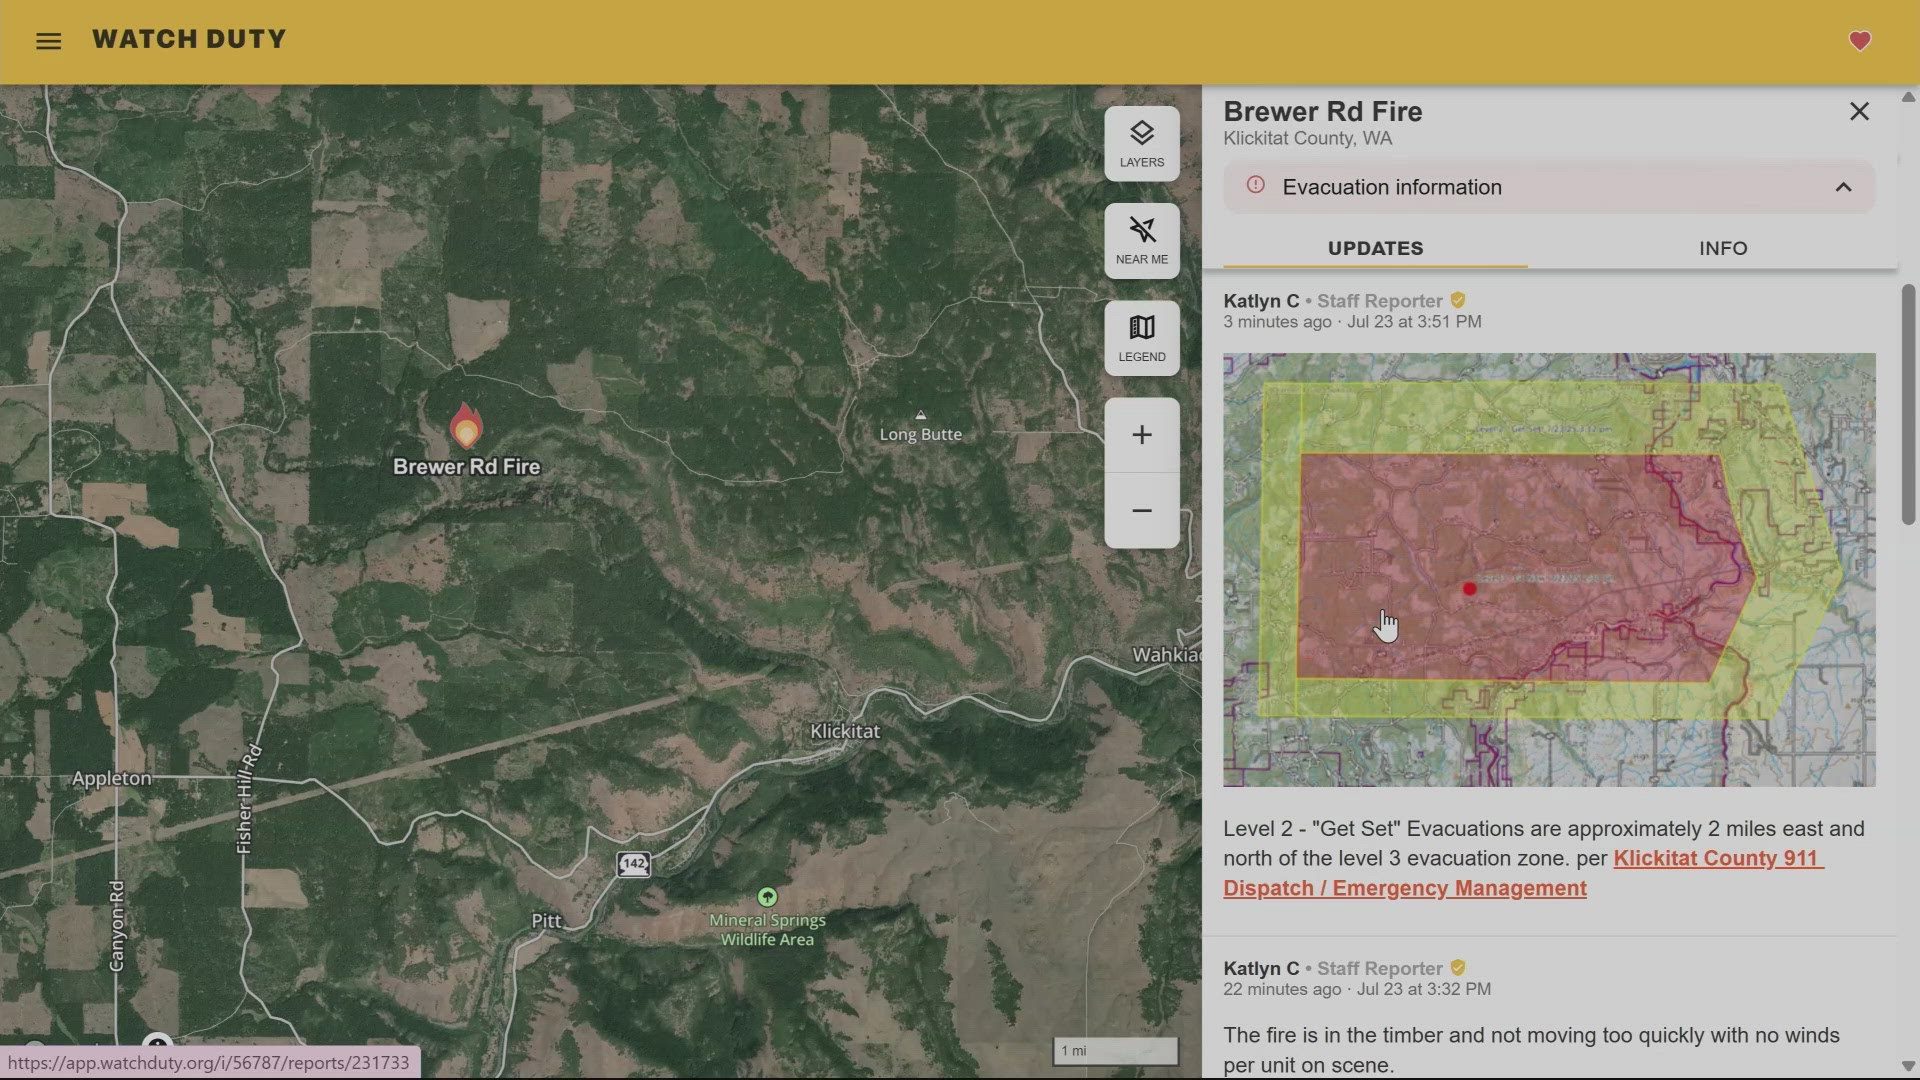The height and width of the screenshot is (1080, 1920).
Task: Close the Brewer Rd Fire panel
Action: (x=1859, y=111)
